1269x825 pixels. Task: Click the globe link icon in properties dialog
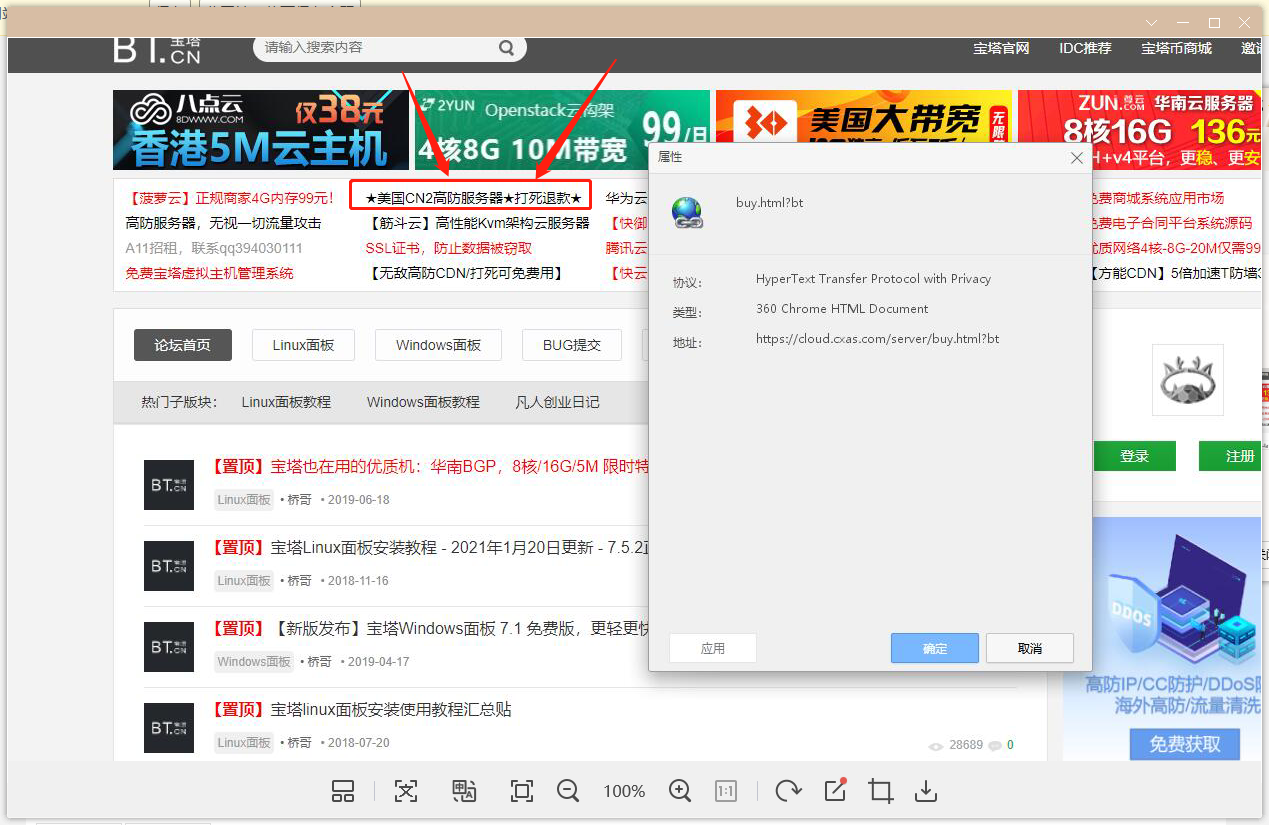(688, 212)
